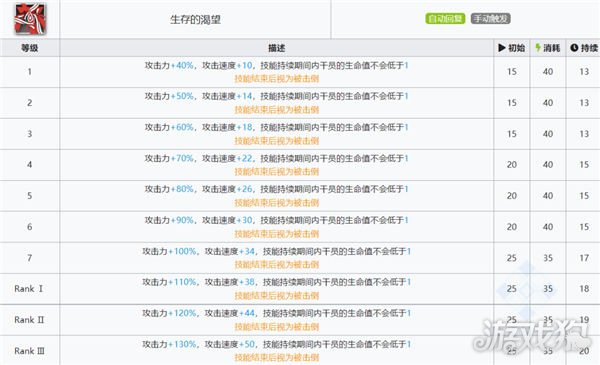The image size is (600, 365).
Task: Select level 4 cell
Action: (x=29, y=165)
